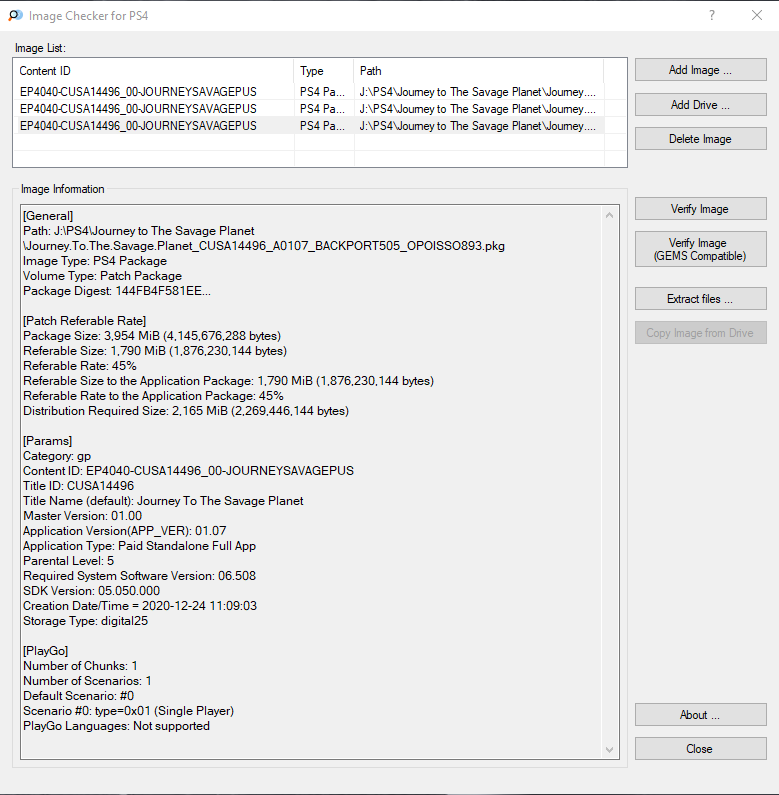This screenshot has height=795, width=779.
Task: Click the Close button at bottom right
Action: [x=700, y=749]
